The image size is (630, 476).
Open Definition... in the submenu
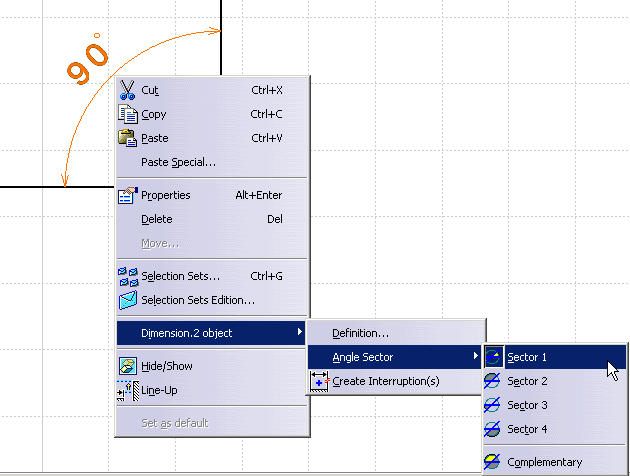click(396, 333)
